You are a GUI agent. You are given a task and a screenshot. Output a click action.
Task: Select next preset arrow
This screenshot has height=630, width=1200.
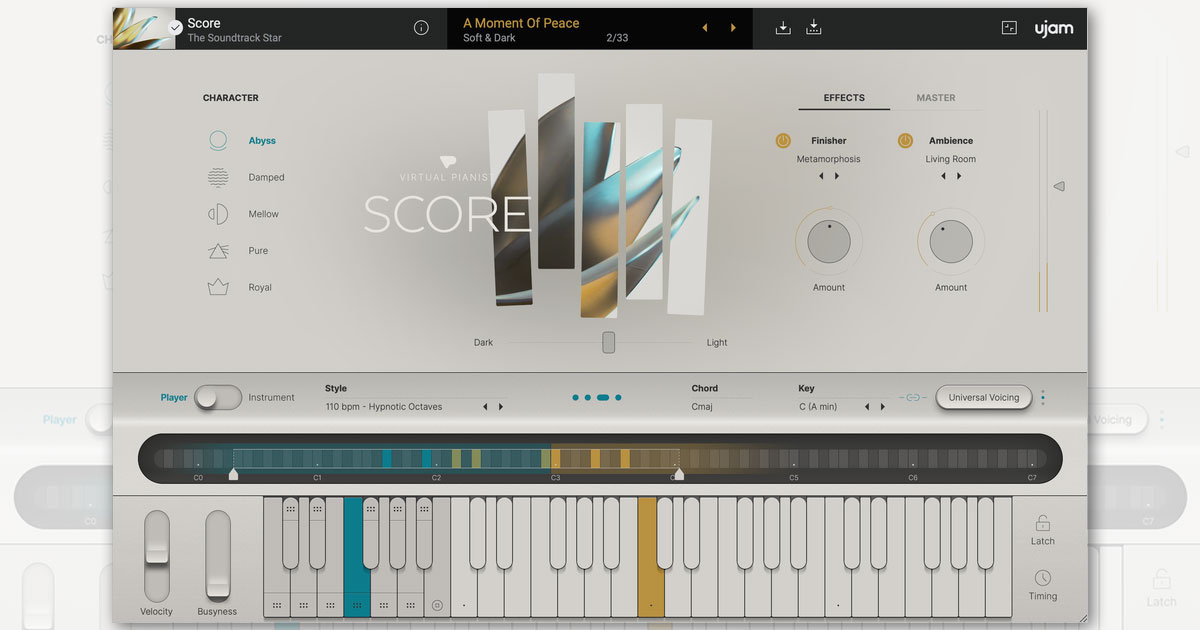coord(733,28)
